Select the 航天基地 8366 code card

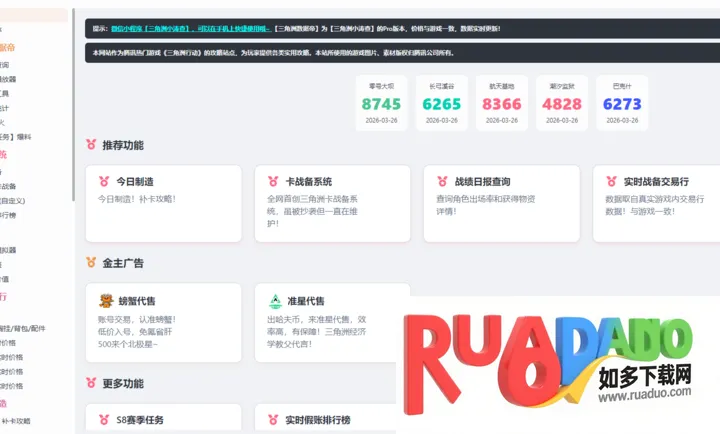tap(501, 103)
